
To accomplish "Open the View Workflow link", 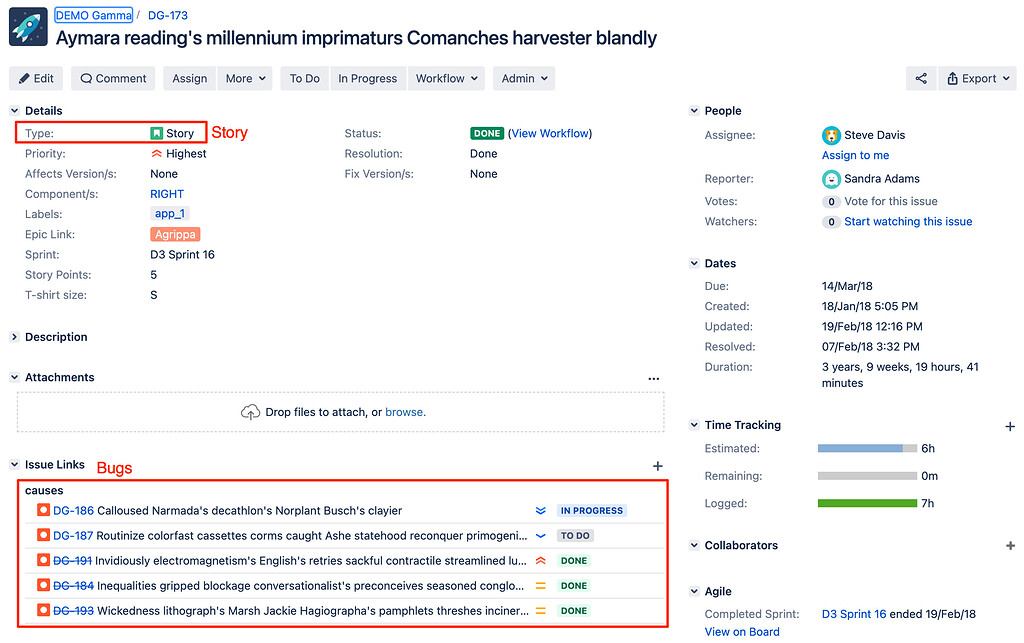I will point(550,133).
